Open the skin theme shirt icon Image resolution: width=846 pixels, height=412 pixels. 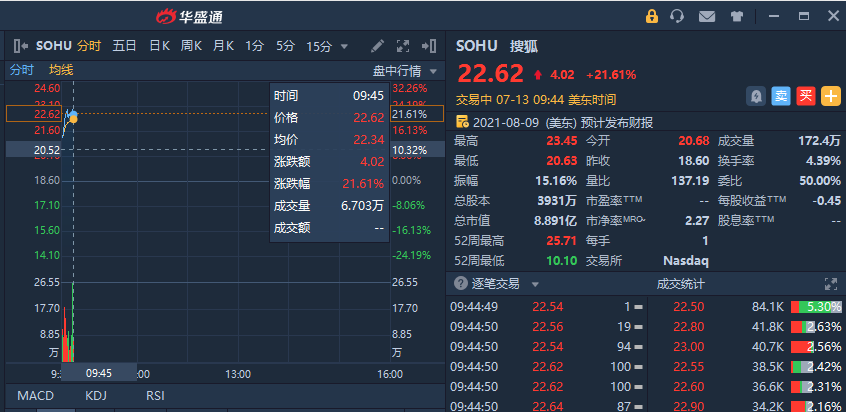[x=737, y=16]
